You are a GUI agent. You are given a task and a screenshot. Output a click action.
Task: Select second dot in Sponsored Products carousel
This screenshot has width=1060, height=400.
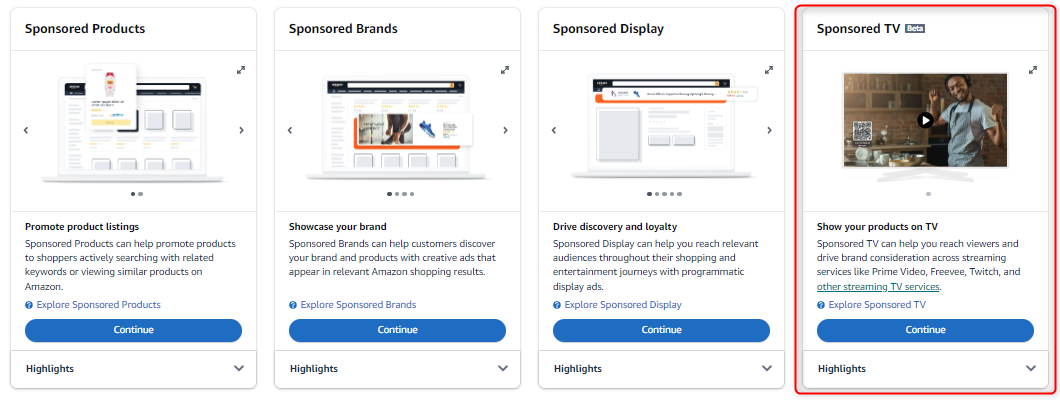pyautogui.click(x=141, y=194)
